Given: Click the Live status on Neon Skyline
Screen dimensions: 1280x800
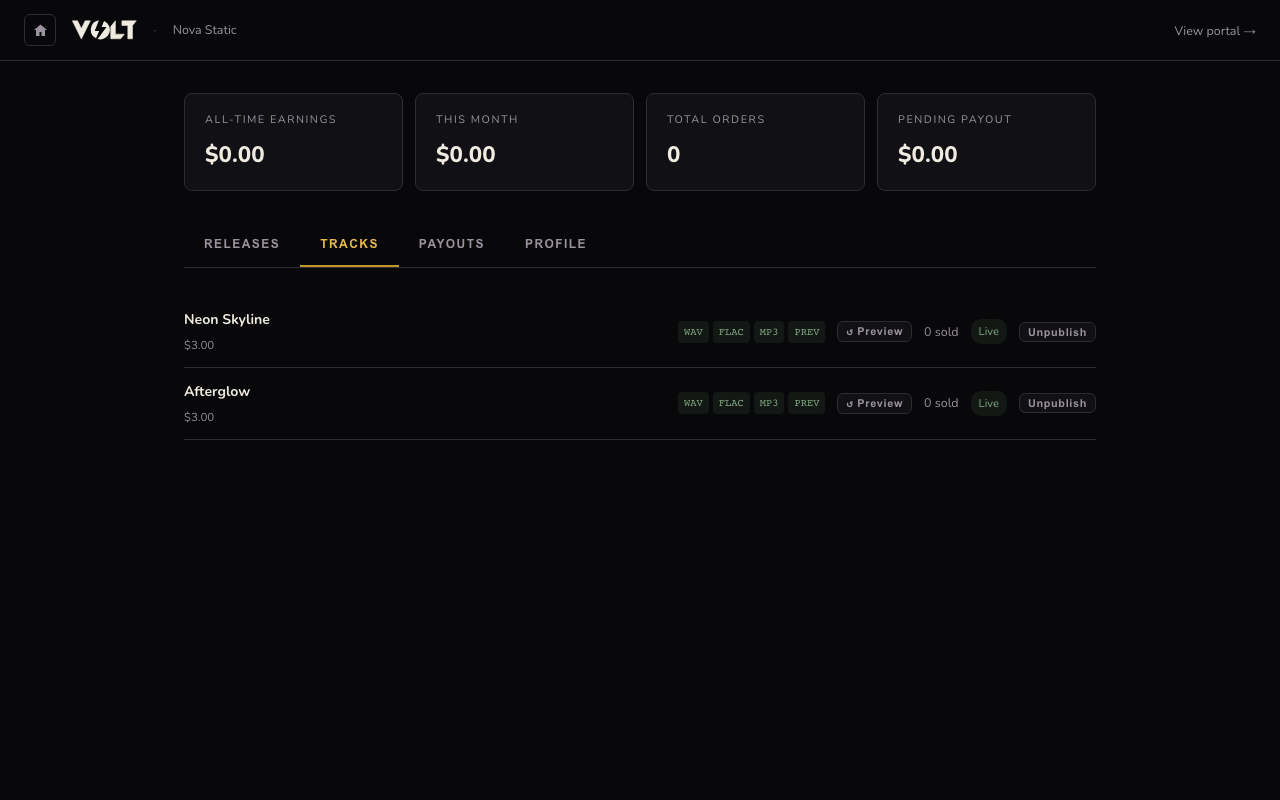Looking at the screenshot, I should (x=989, y=332).
